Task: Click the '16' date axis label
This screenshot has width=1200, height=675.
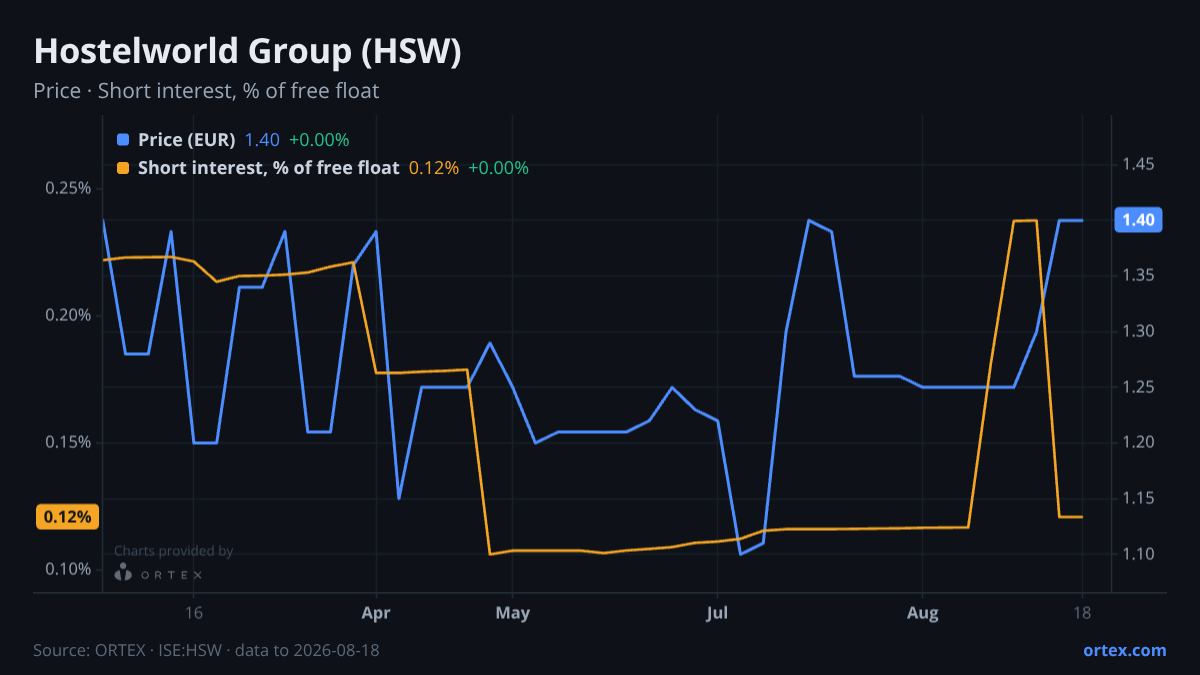Action: (194, 613)
